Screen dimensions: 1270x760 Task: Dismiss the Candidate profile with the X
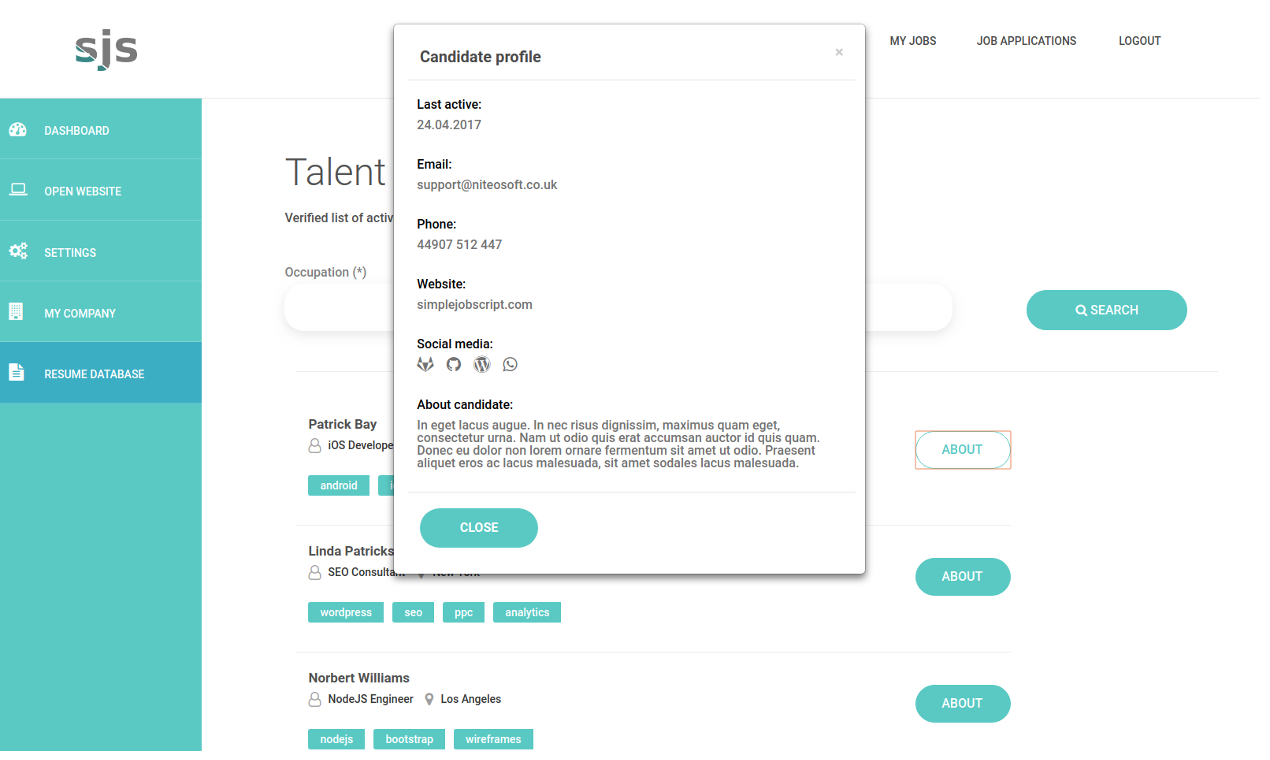(839, 52)
